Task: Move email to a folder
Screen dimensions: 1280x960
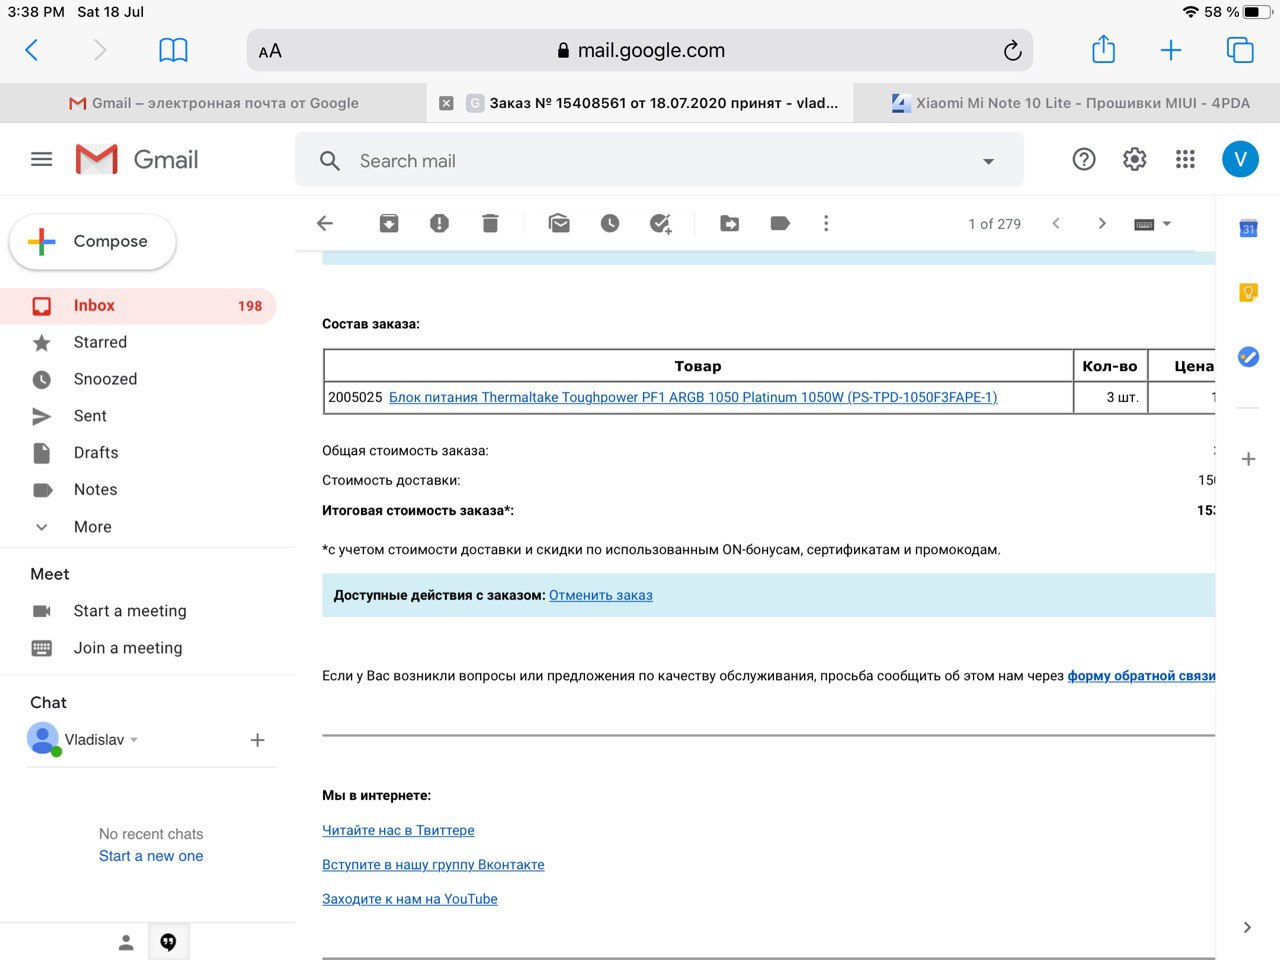Action: (x=730, y=223)
